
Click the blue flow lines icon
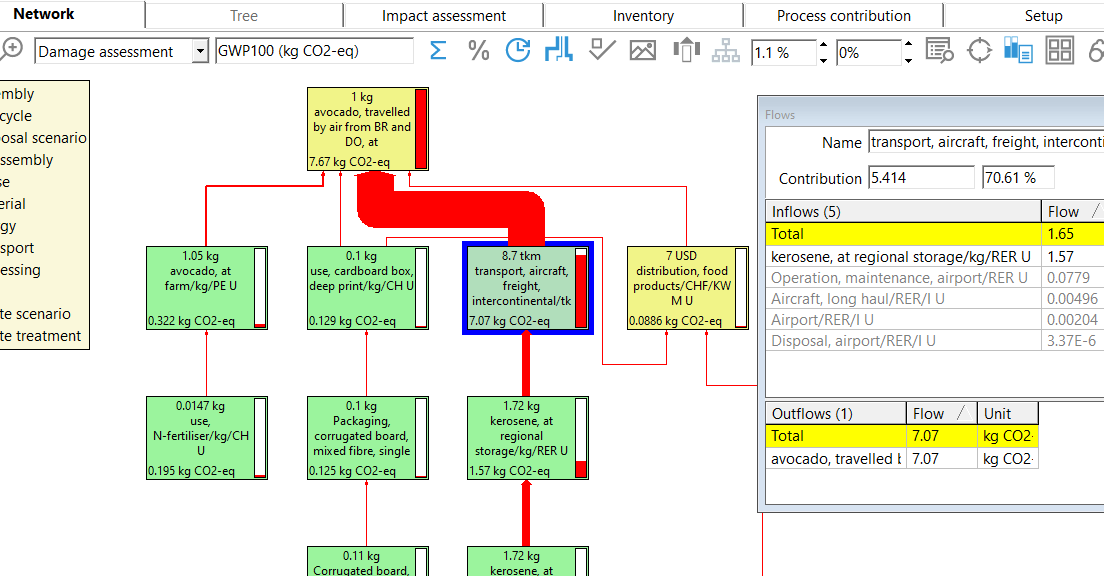(x=558, y=50)
